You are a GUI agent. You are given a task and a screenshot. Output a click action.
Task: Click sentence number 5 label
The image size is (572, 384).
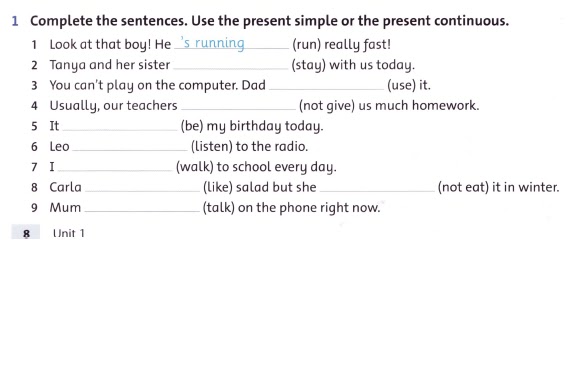(34, 127)
